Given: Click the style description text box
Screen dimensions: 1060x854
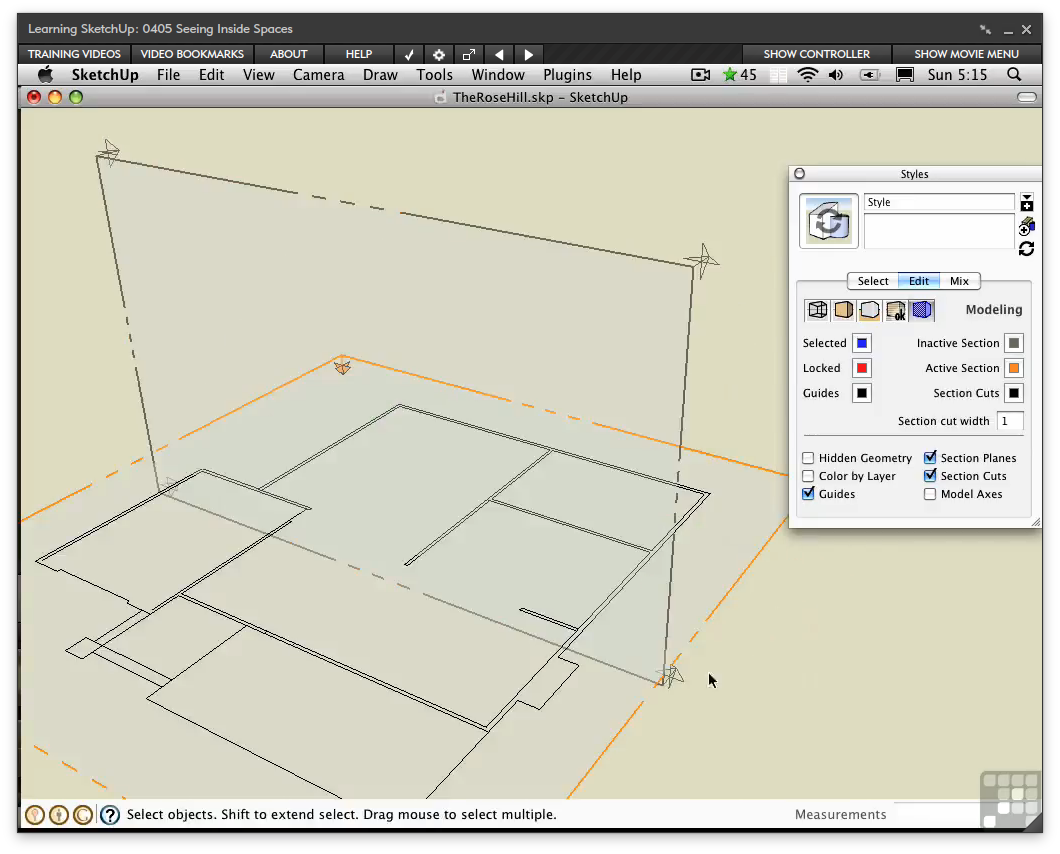Looking at the screenshot, I should click(939, 231).
